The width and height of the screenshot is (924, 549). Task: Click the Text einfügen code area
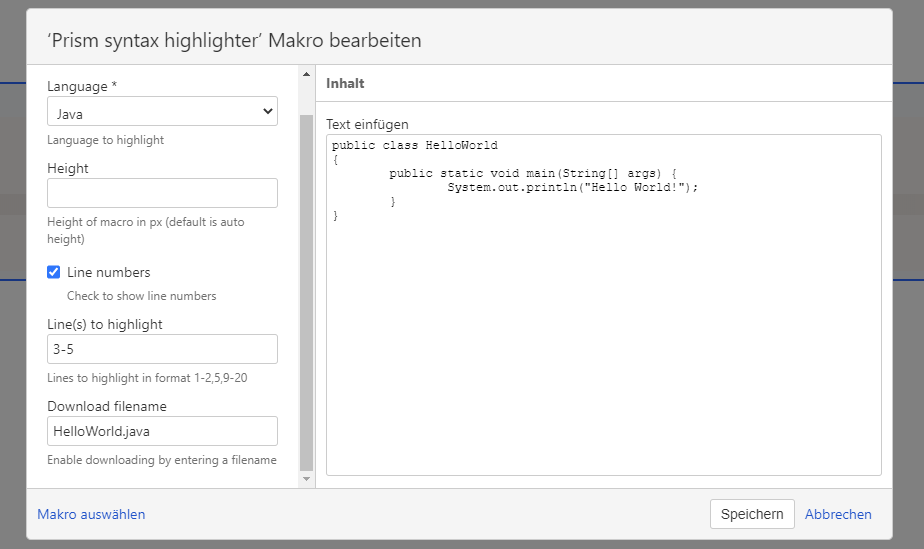pyautogui.click(x=603, y=305)
